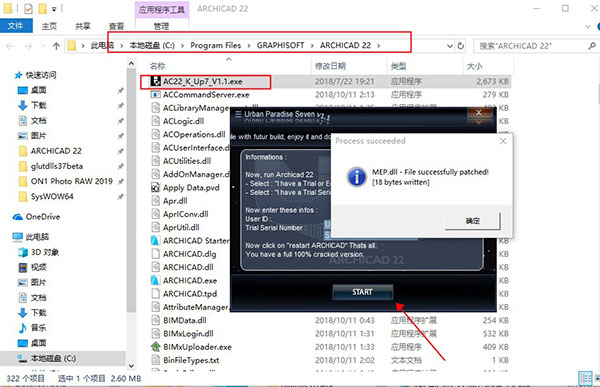
Task: Open 音乐 folder under This PC
Action: click(38, 328)
